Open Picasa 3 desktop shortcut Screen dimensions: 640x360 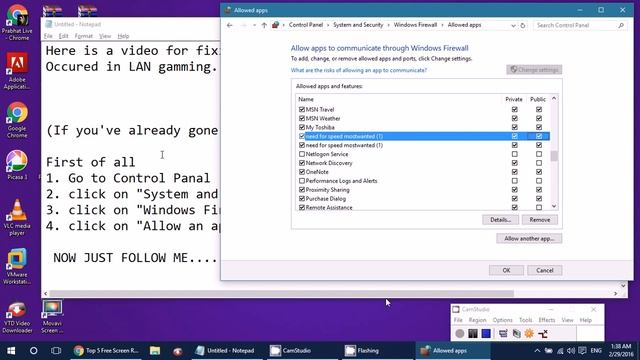tap(17, 165)
